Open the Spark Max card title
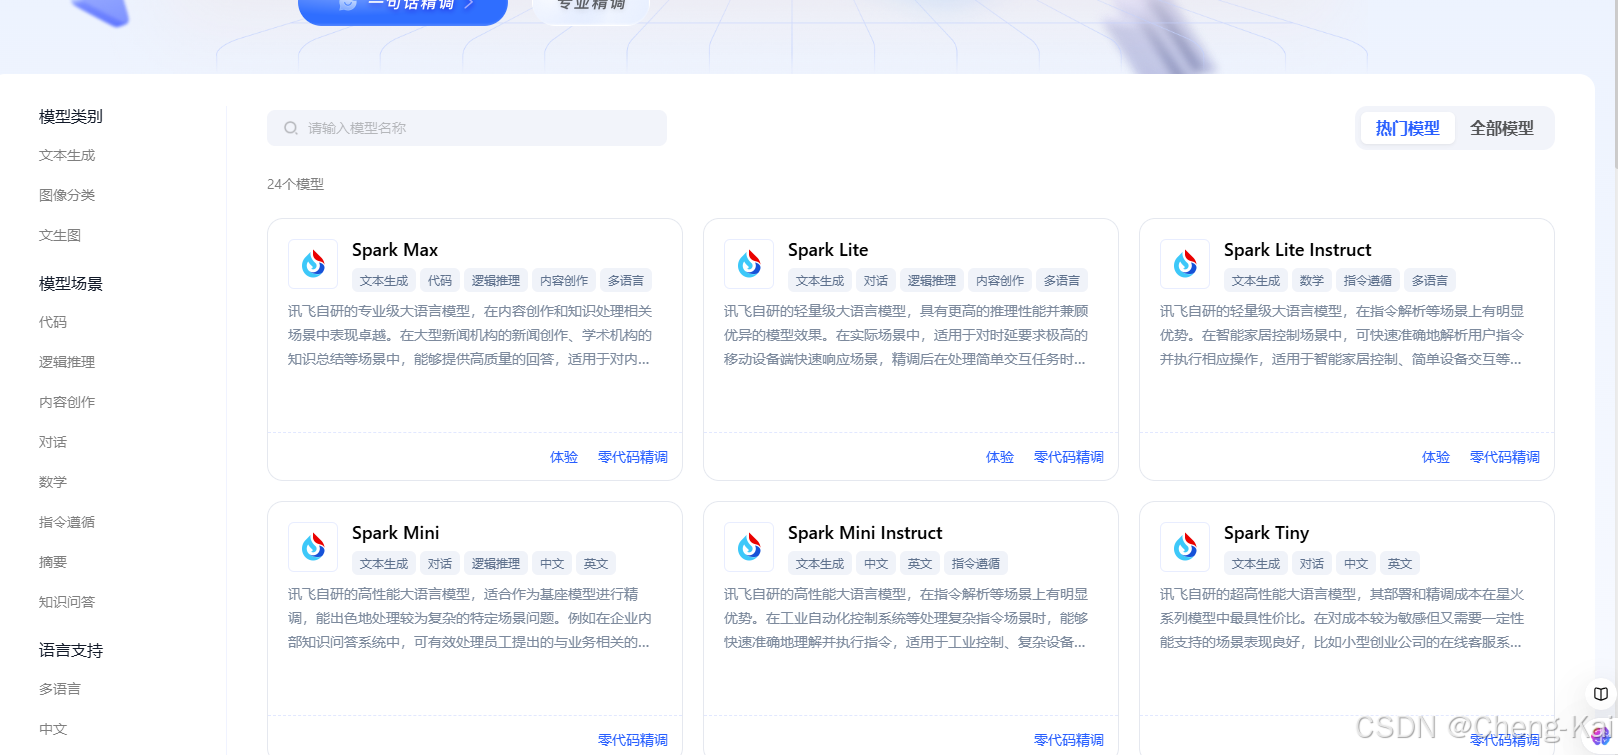The width and height of the screenshot is (1618, 755). coord(395,250)
